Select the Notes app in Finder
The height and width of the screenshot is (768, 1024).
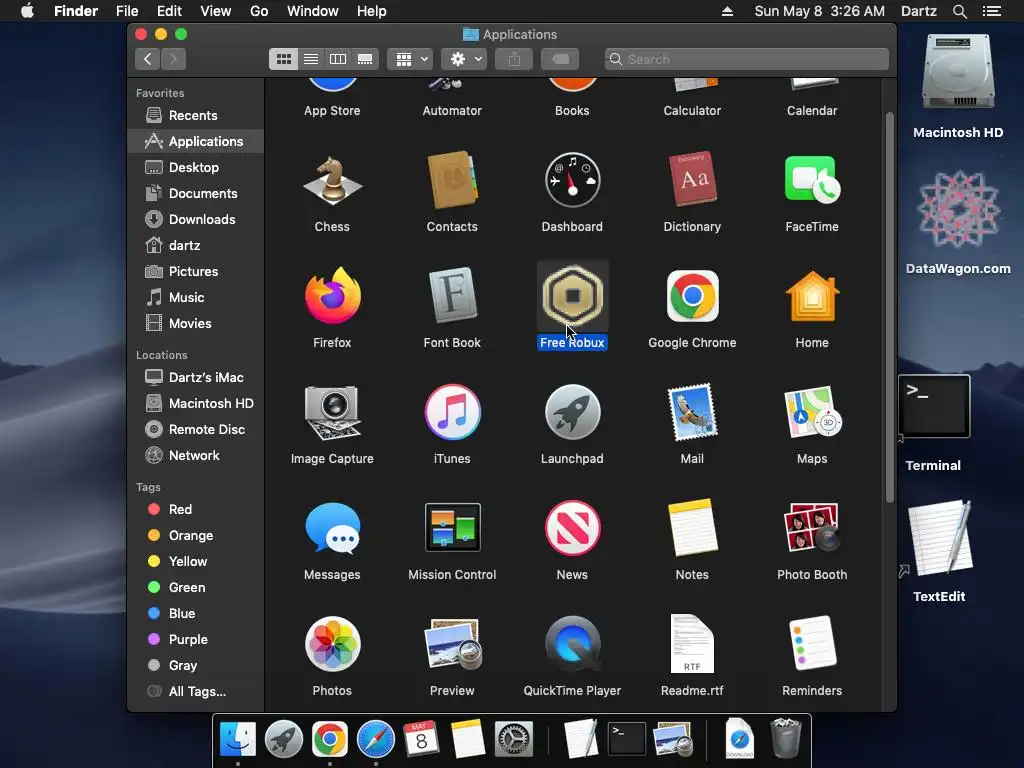coord(692,528)
